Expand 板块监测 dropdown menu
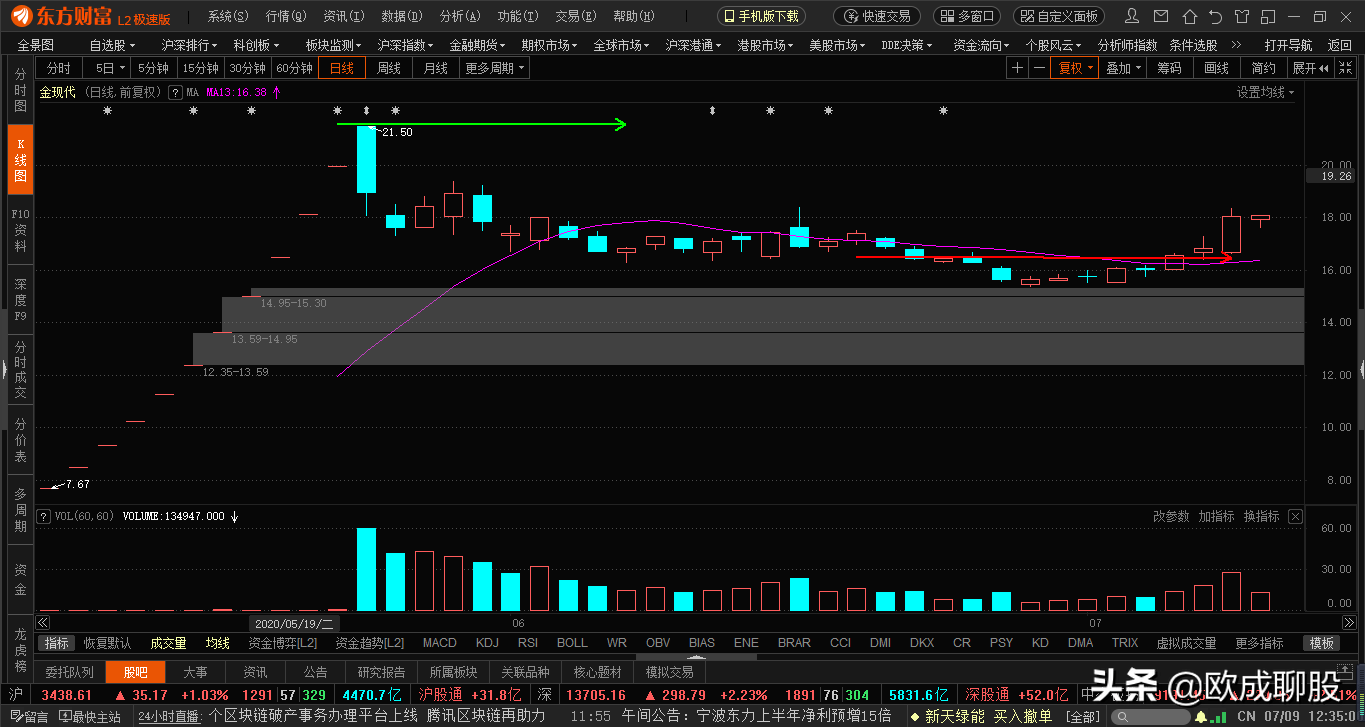Viewport: 1365px width, 727px height. coord(333,45)
